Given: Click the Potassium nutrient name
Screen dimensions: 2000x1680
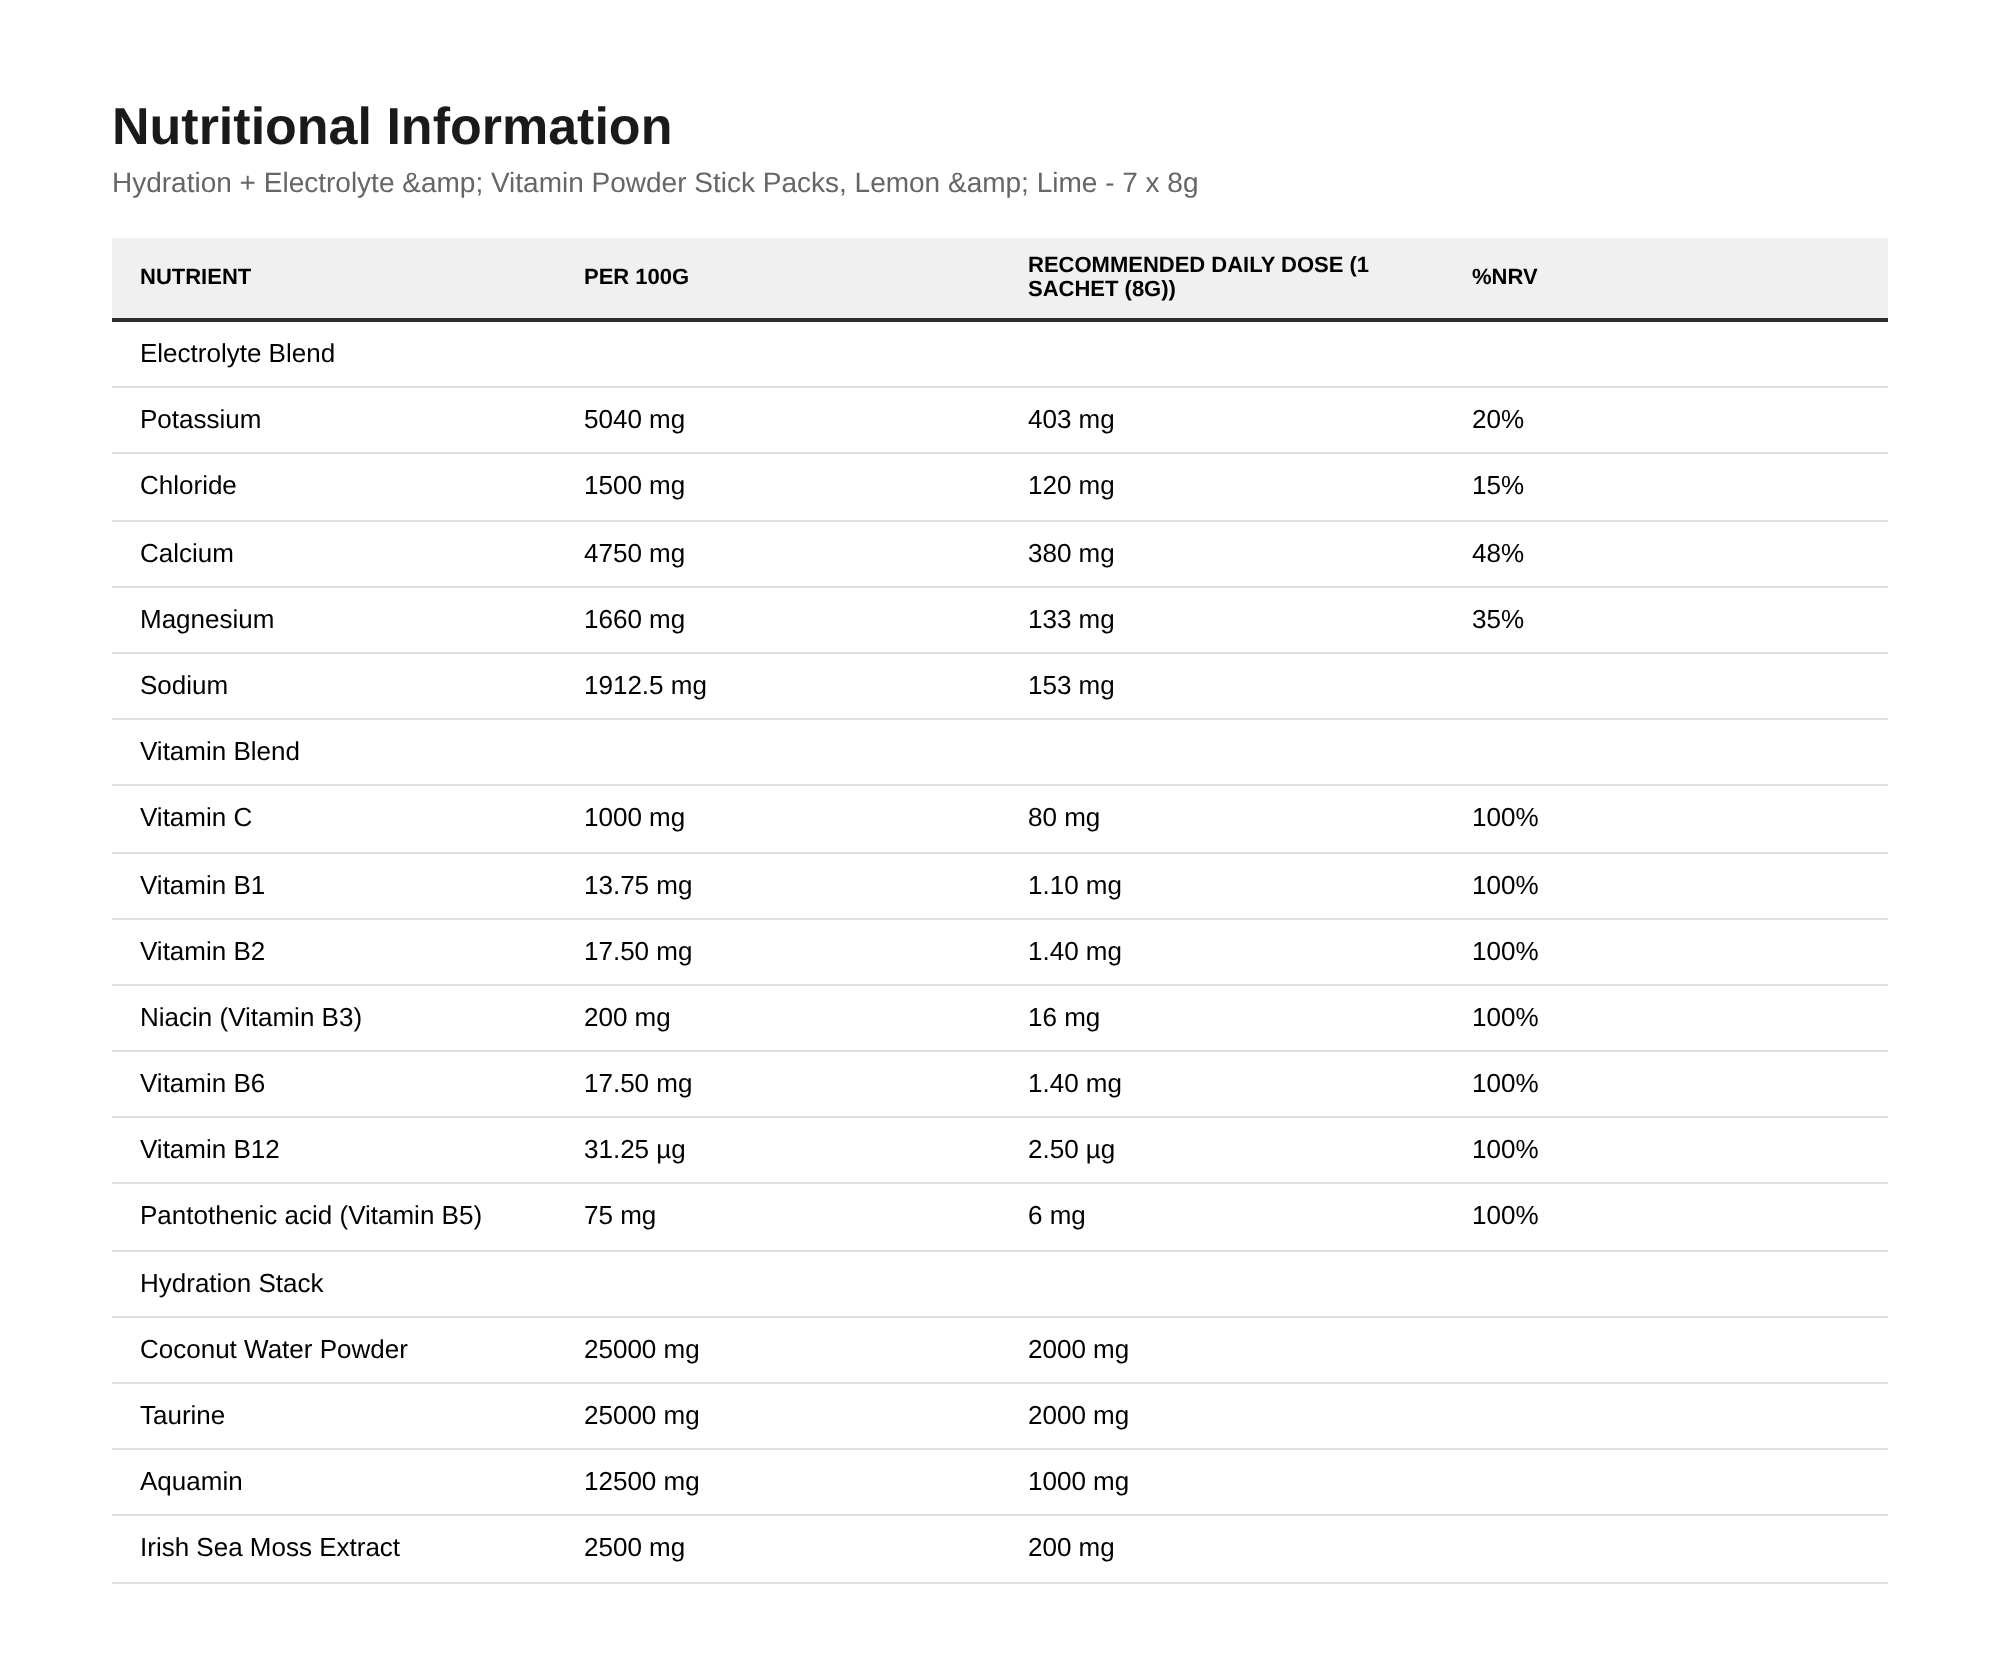Looking at the screenshot, I should pos(200,420).
